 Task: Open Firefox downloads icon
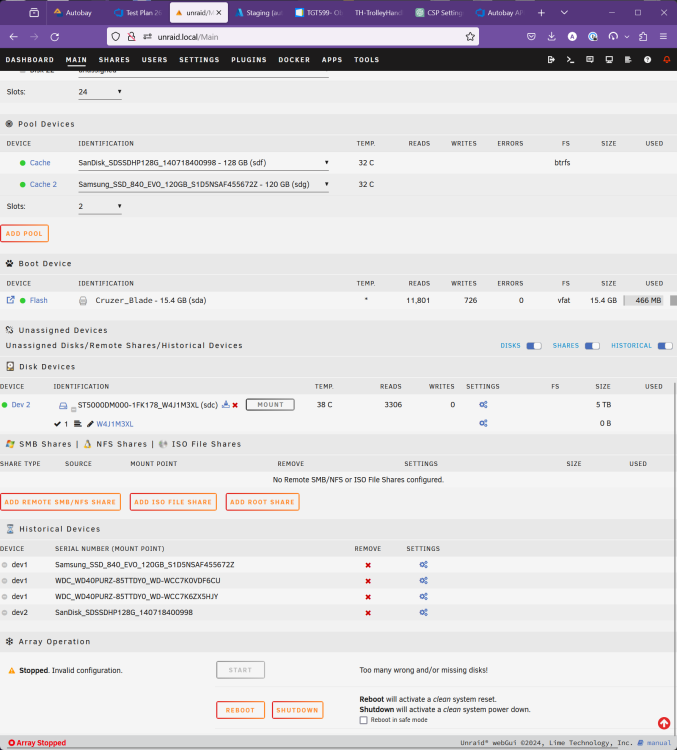[x=552, y=37]
